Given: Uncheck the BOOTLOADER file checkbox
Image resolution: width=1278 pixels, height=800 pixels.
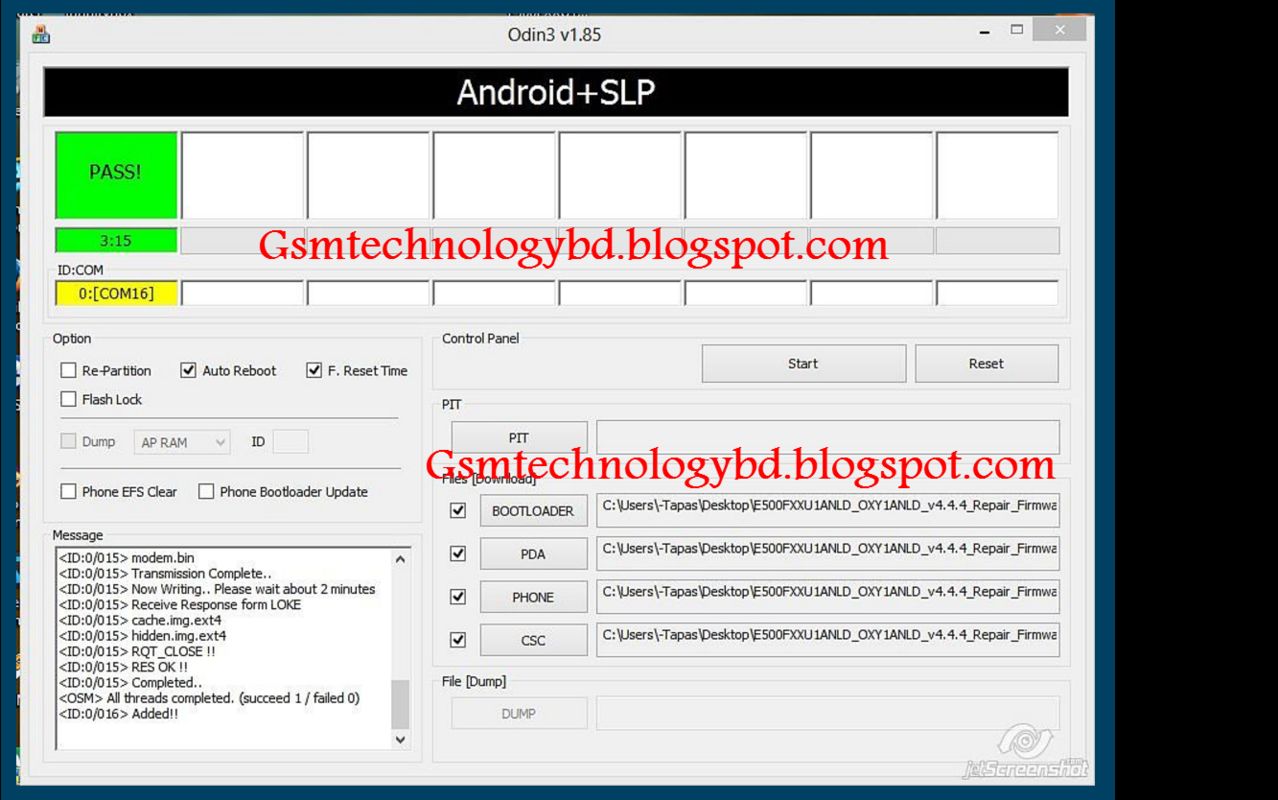Looking at the screenshot, I should click(458, 511).
